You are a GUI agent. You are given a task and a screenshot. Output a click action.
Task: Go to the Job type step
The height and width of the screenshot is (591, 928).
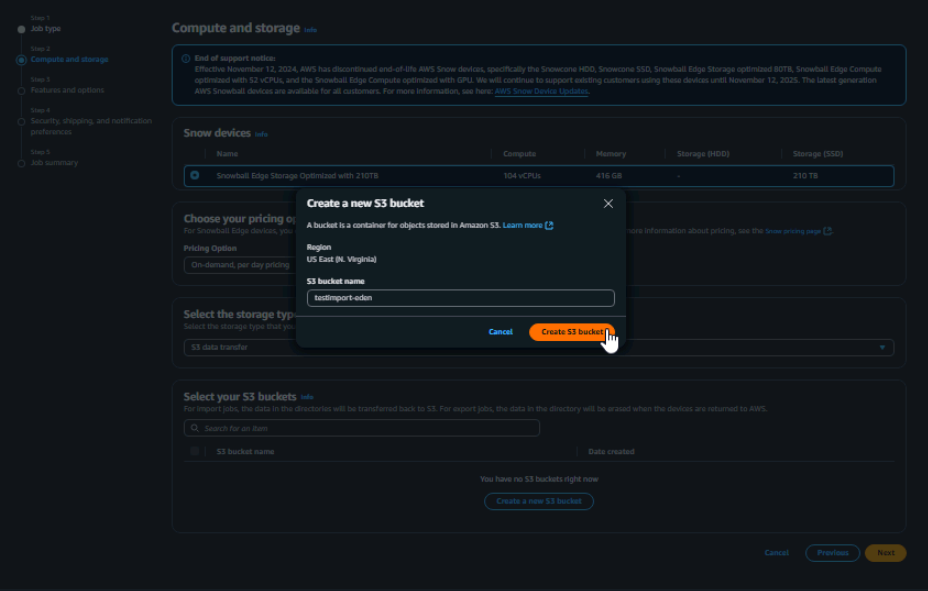46,29
